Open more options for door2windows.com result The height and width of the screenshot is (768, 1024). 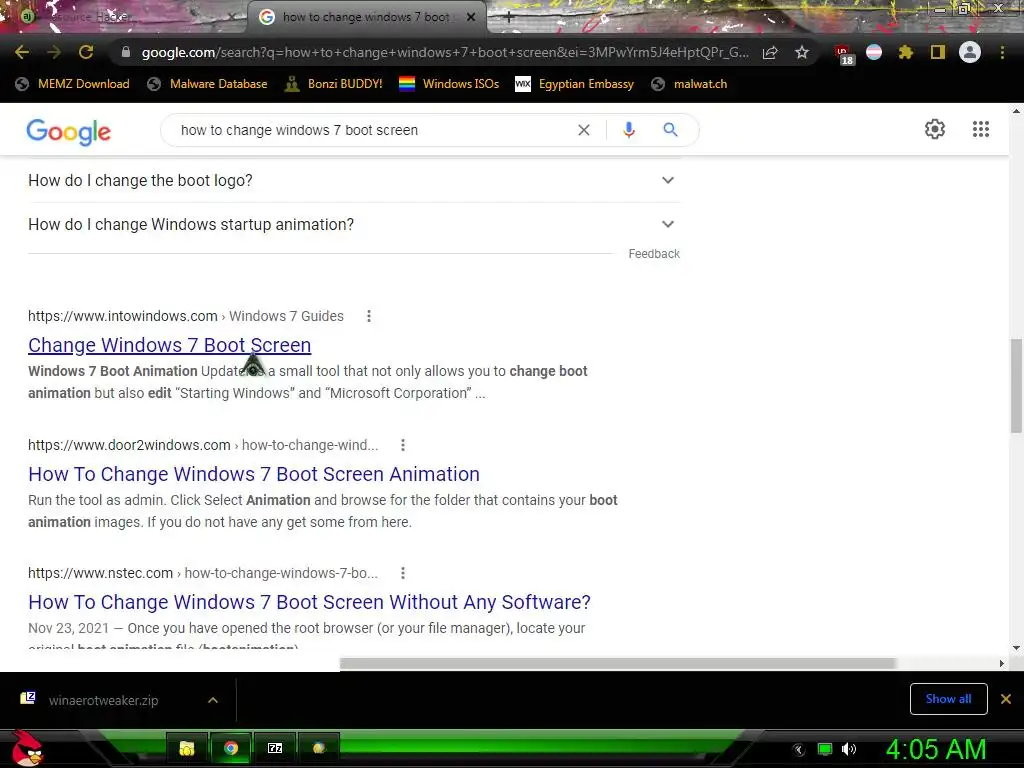point(403,445)
